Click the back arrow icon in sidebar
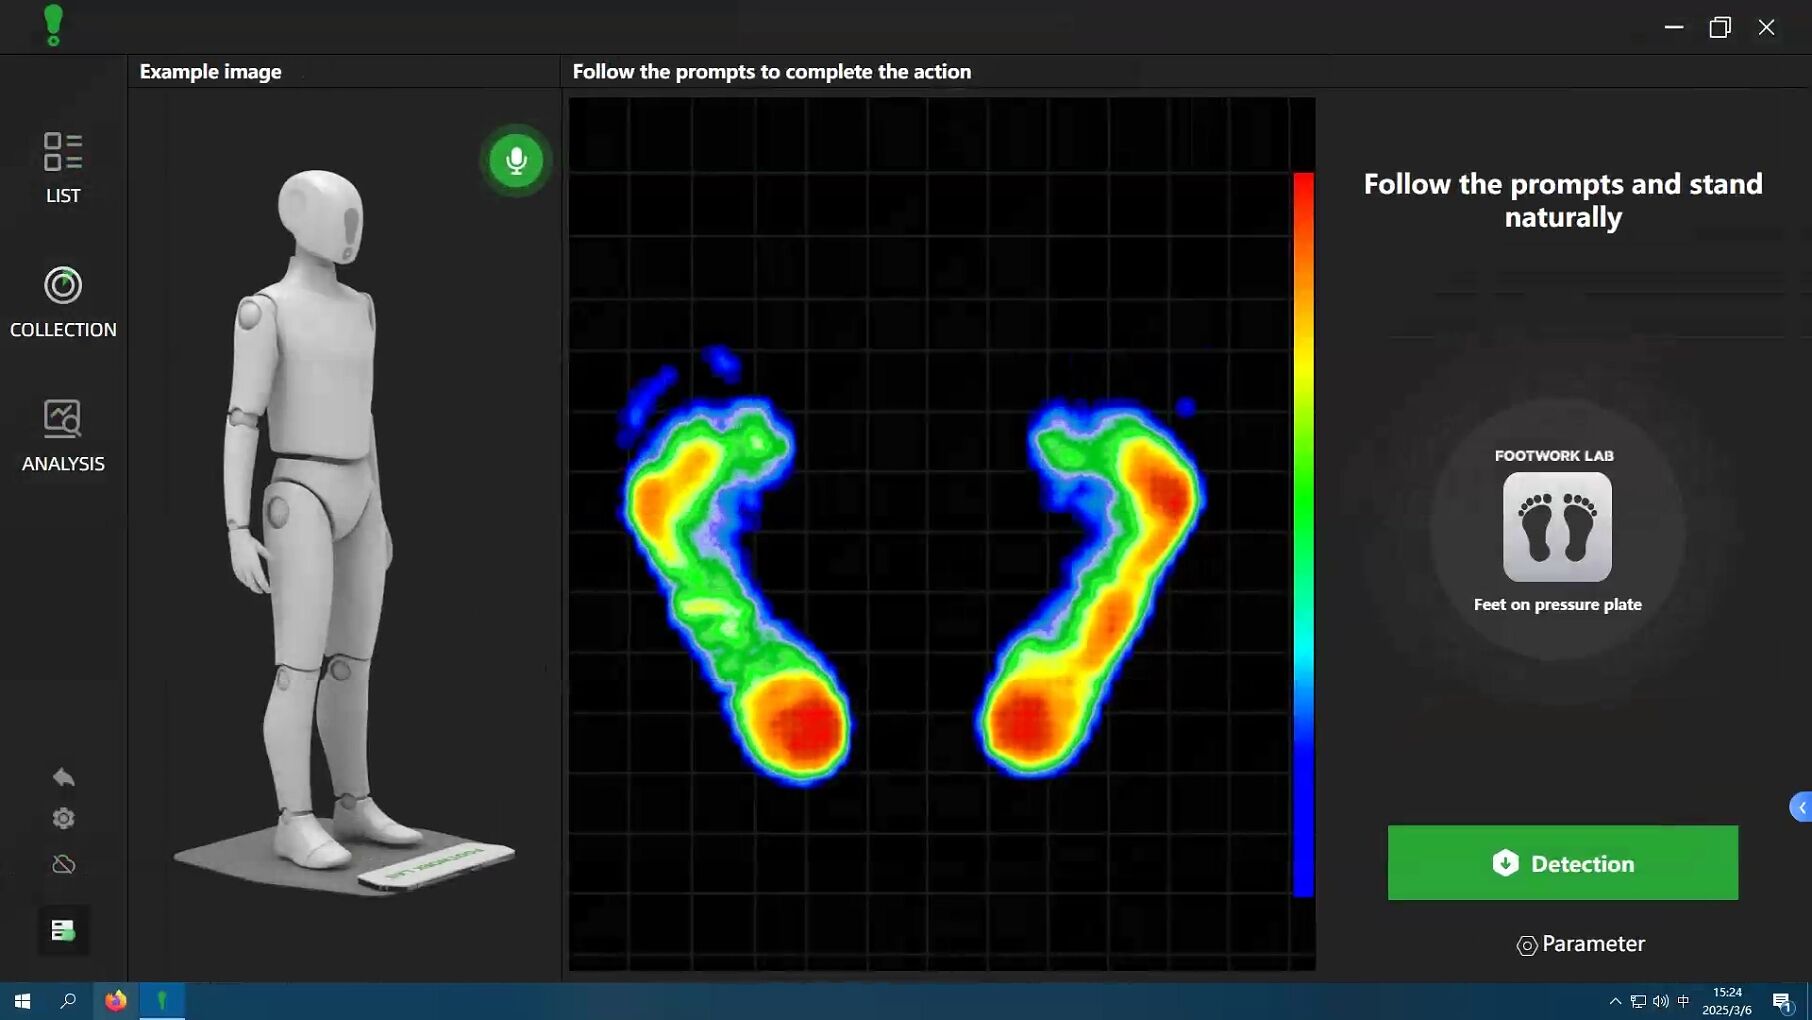This screenshot has width=1812, height=1020. click(x=63, y=777)
